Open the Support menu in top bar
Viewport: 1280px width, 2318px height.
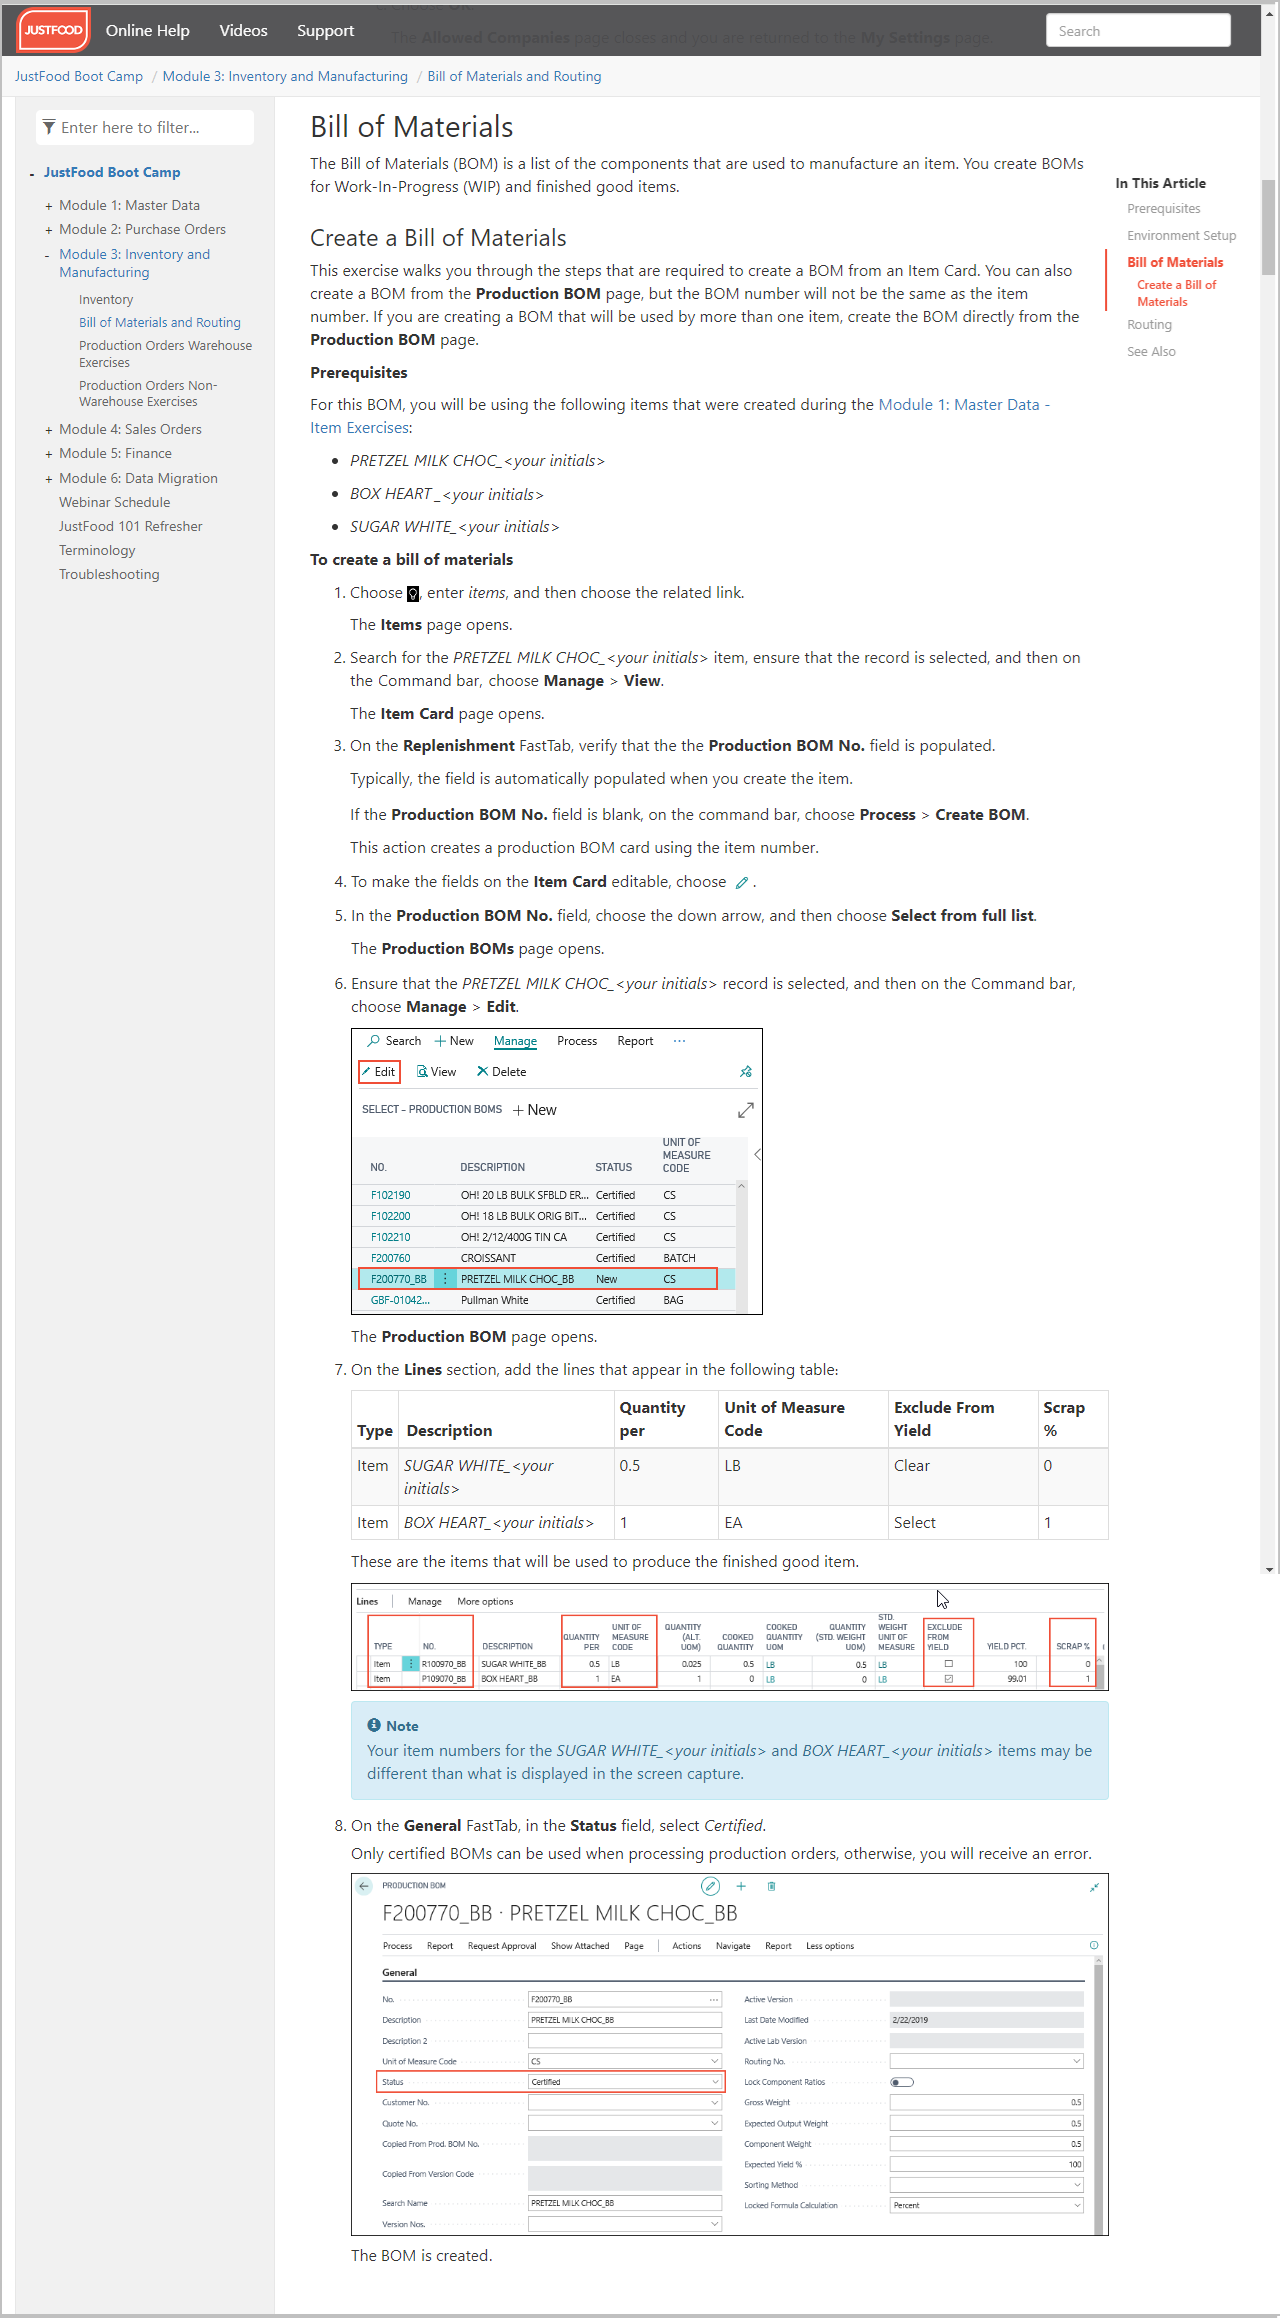(x=325, y=30)
